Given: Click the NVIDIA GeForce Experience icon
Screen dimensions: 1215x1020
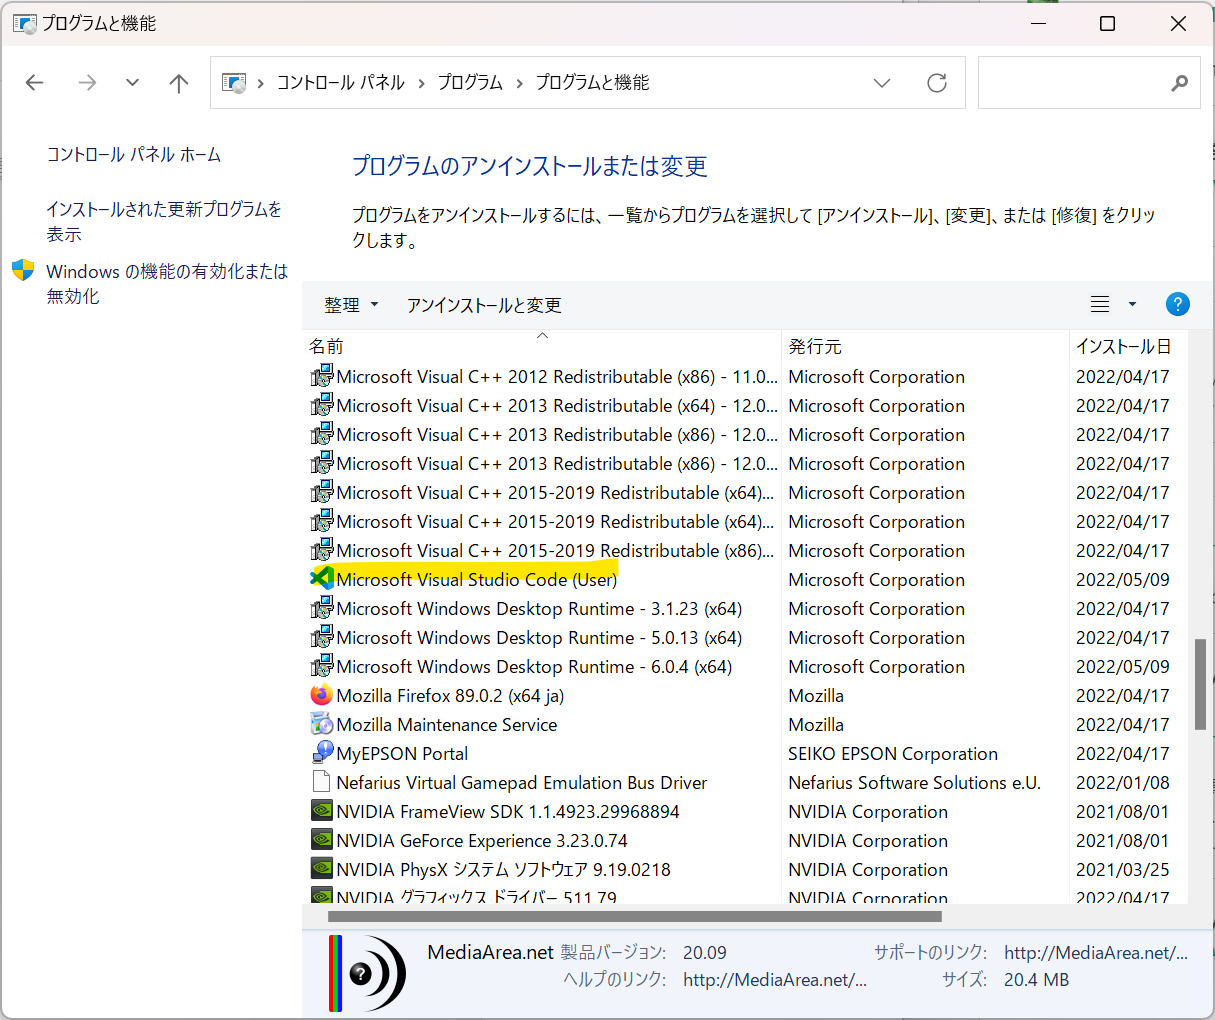Looking at the screenshot, I should [x=321, y=840].
